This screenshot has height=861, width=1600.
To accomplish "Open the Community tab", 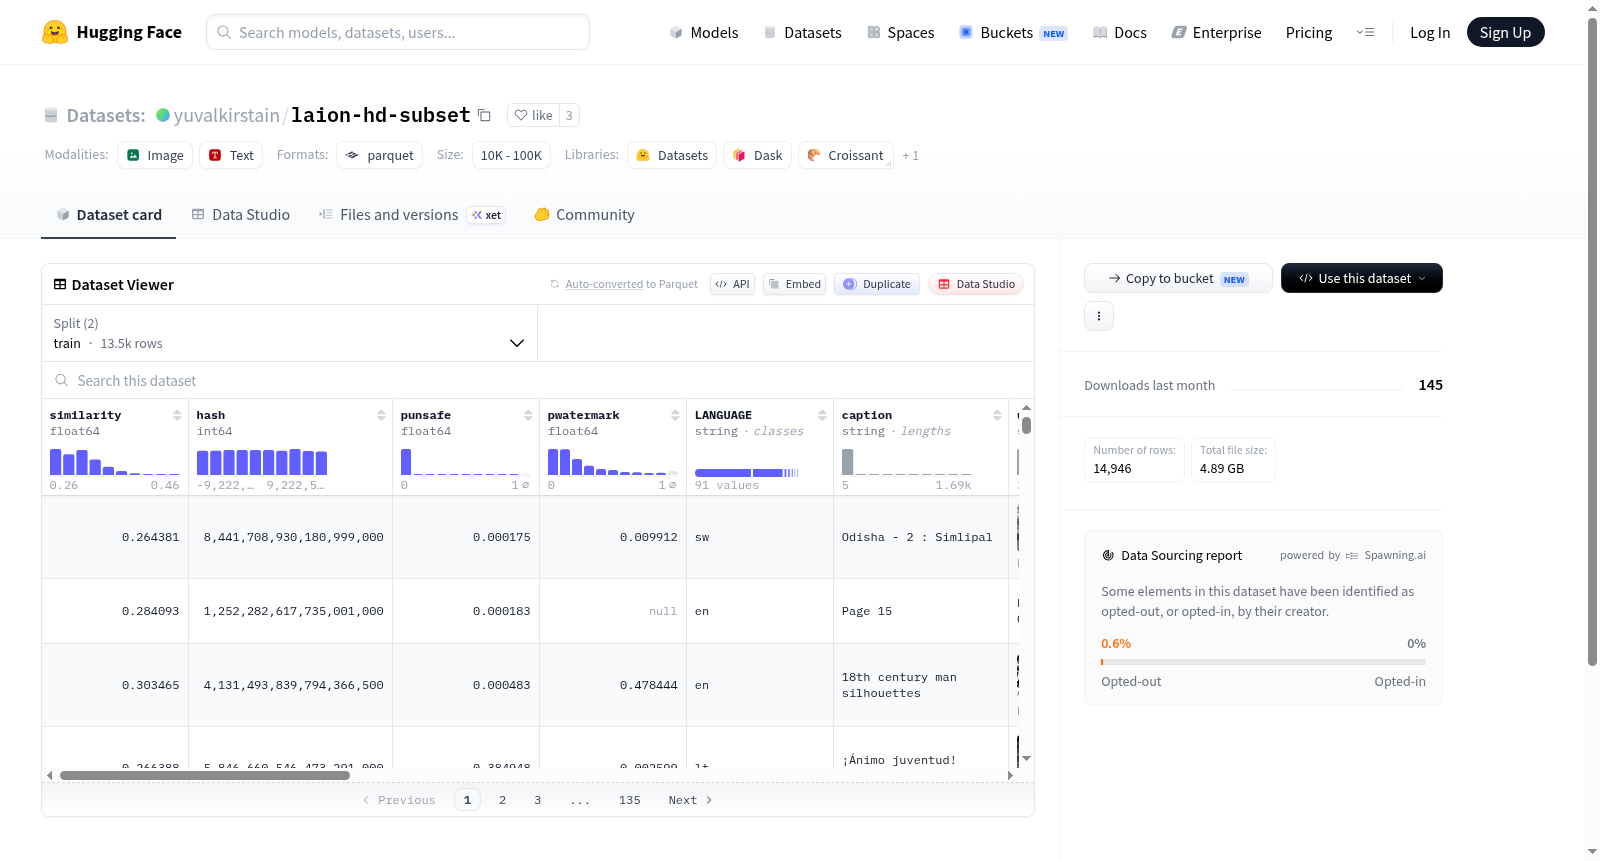I will pos(585,215).
